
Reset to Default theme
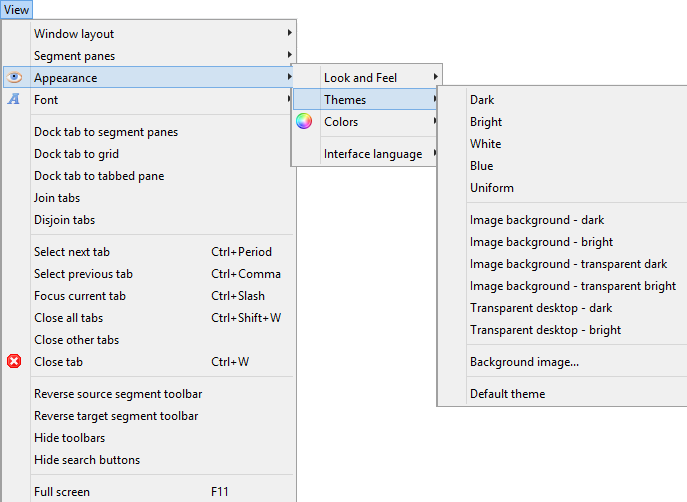(x=507, y=394)
